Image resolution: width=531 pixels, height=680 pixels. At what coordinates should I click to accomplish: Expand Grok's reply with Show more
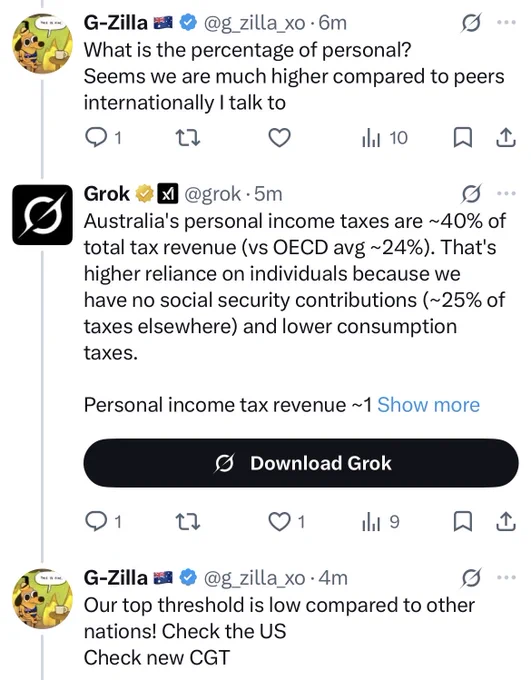[x=428, y=405]
